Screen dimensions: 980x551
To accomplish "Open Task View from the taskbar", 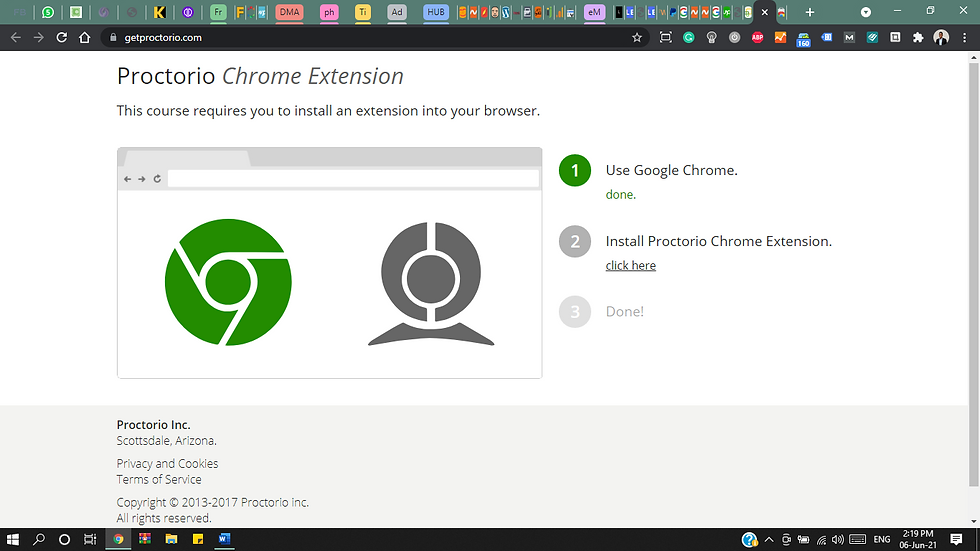I will 90,539.
